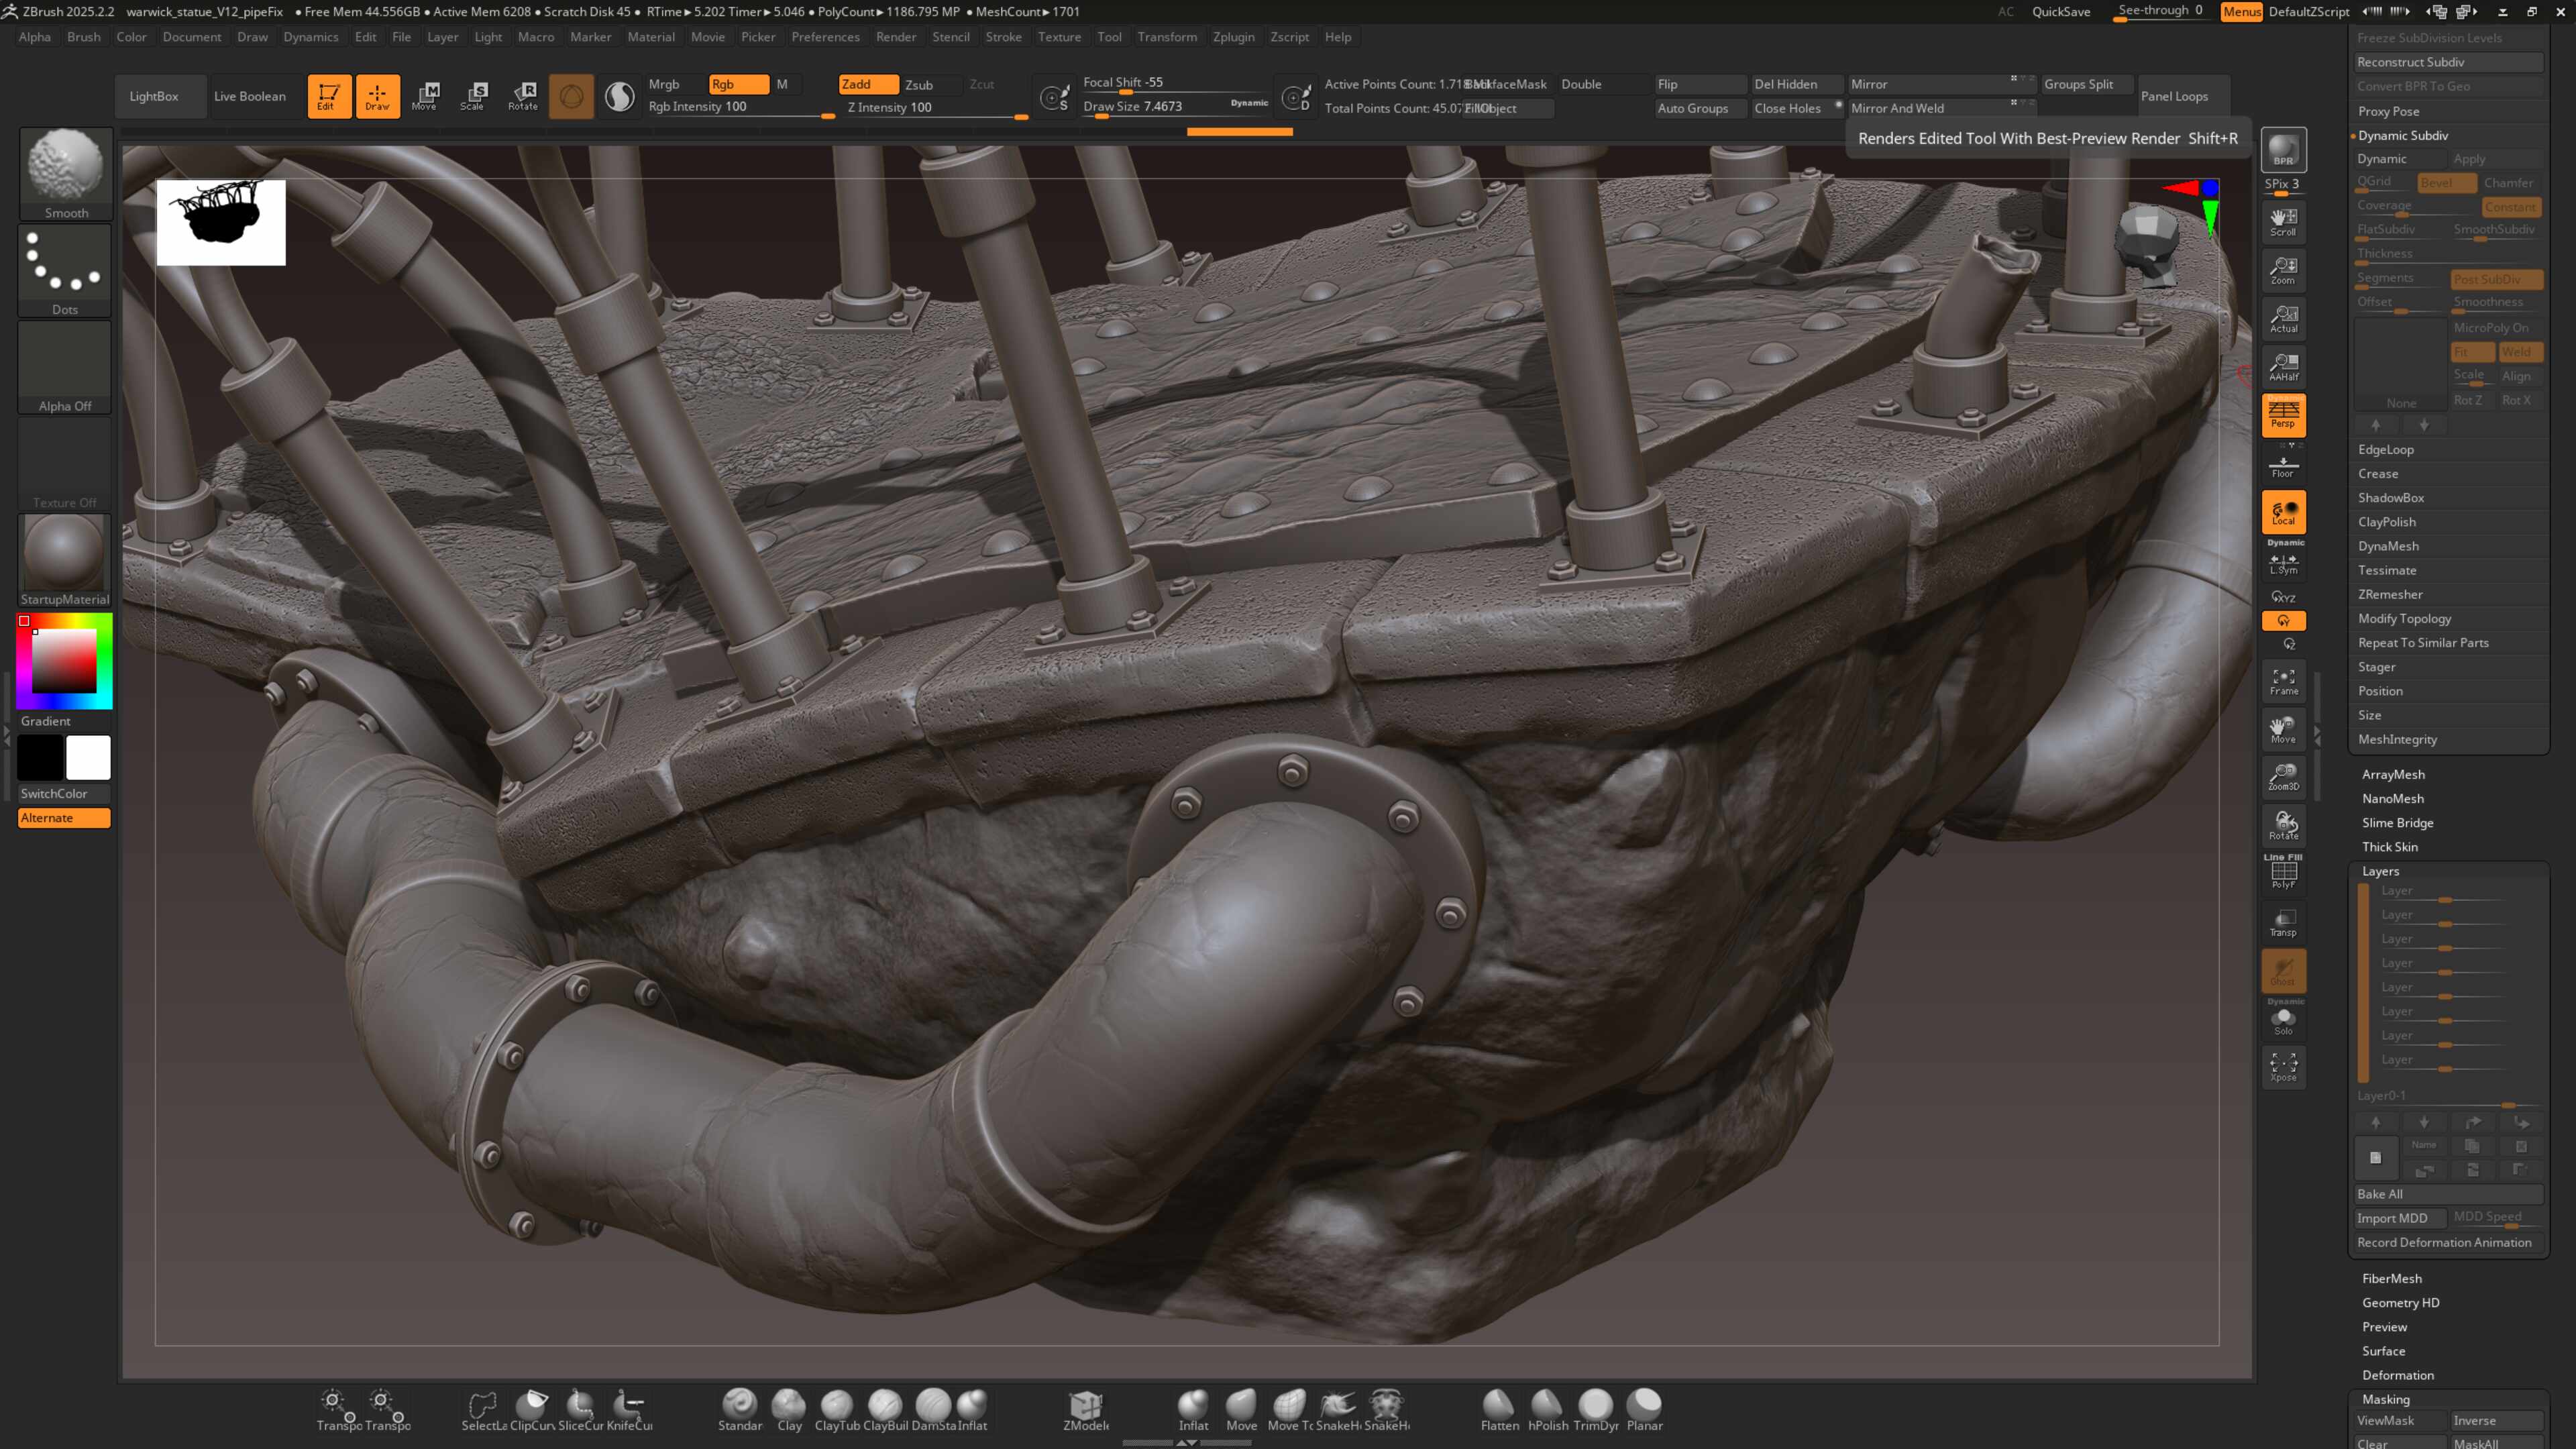Expand the ZRemesher section
The image size is (2576, 1449).
click(2390, 594)
